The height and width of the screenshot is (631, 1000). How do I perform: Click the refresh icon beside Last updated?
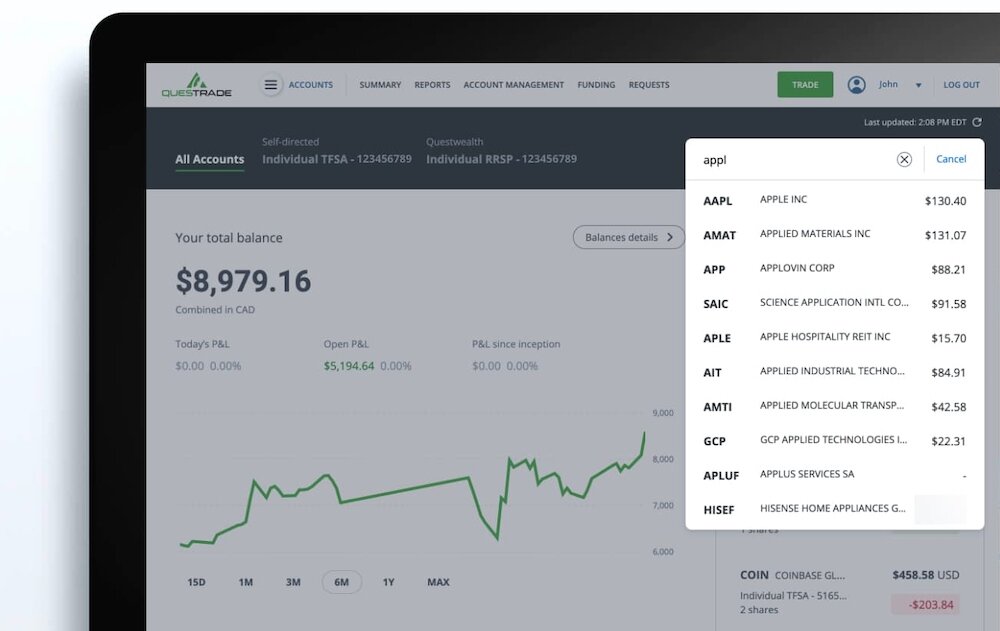click(x=977, y=122)
